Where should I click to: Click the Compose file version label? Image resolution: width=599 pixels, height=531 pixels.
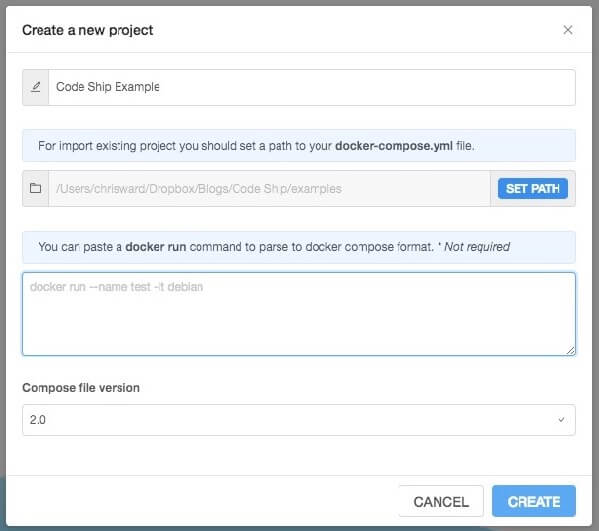pyautogui.click(x=81, y=388)
